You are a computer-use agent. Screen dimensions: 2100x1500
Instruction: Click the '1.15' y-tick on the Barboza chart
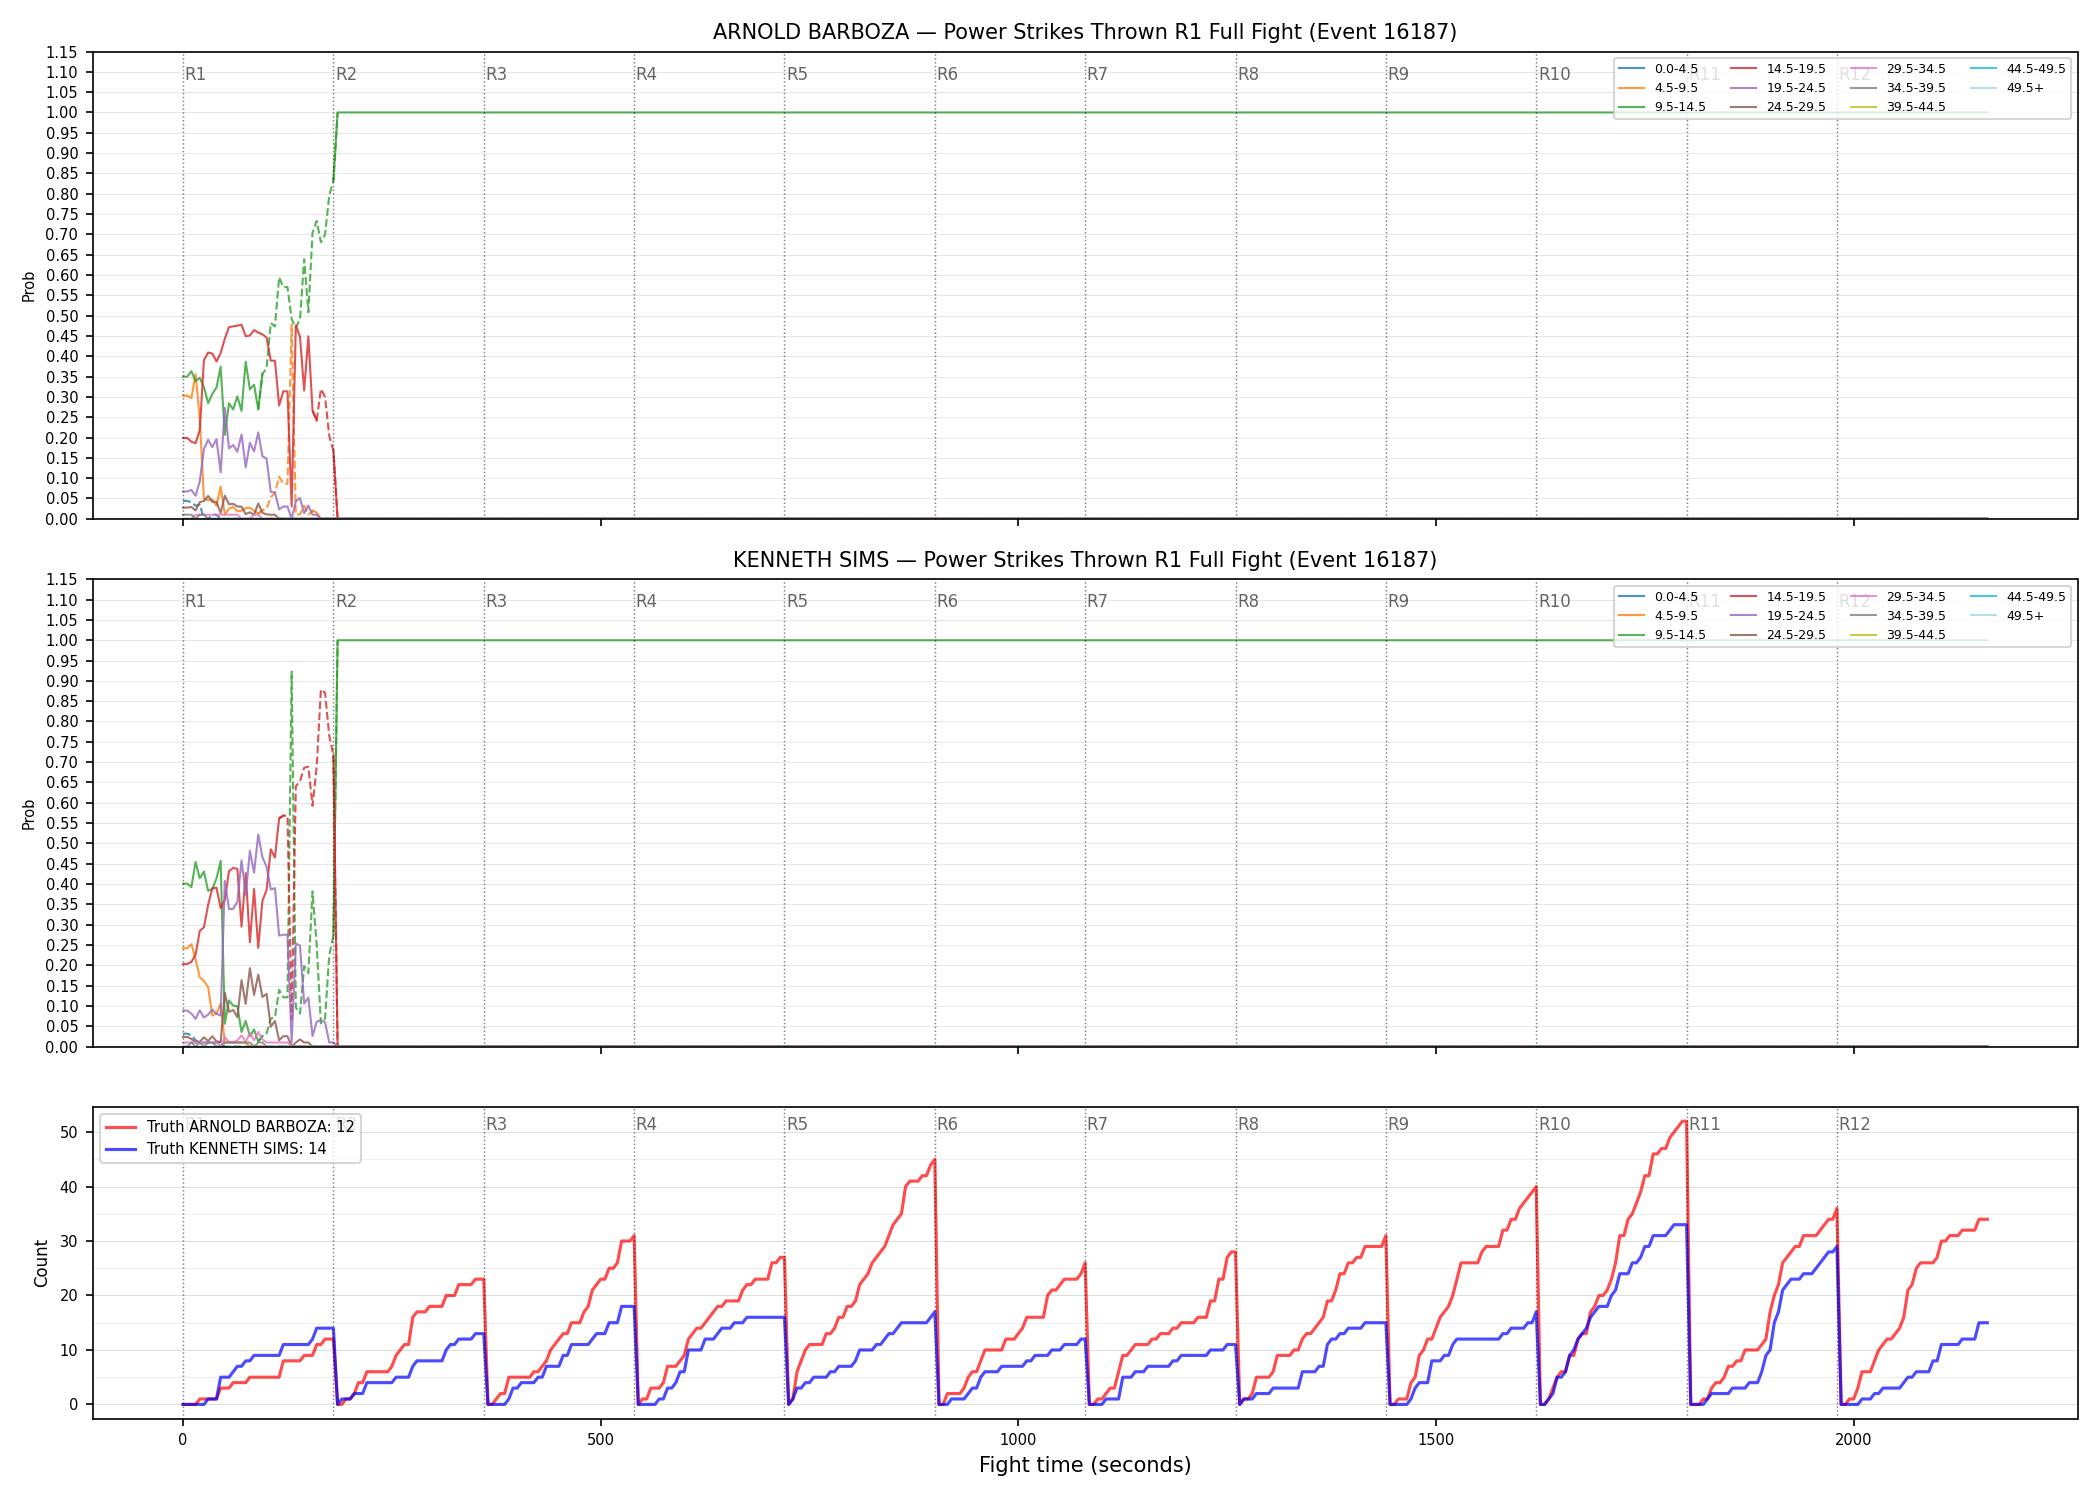pyautogui.click(x=62, y=52)
